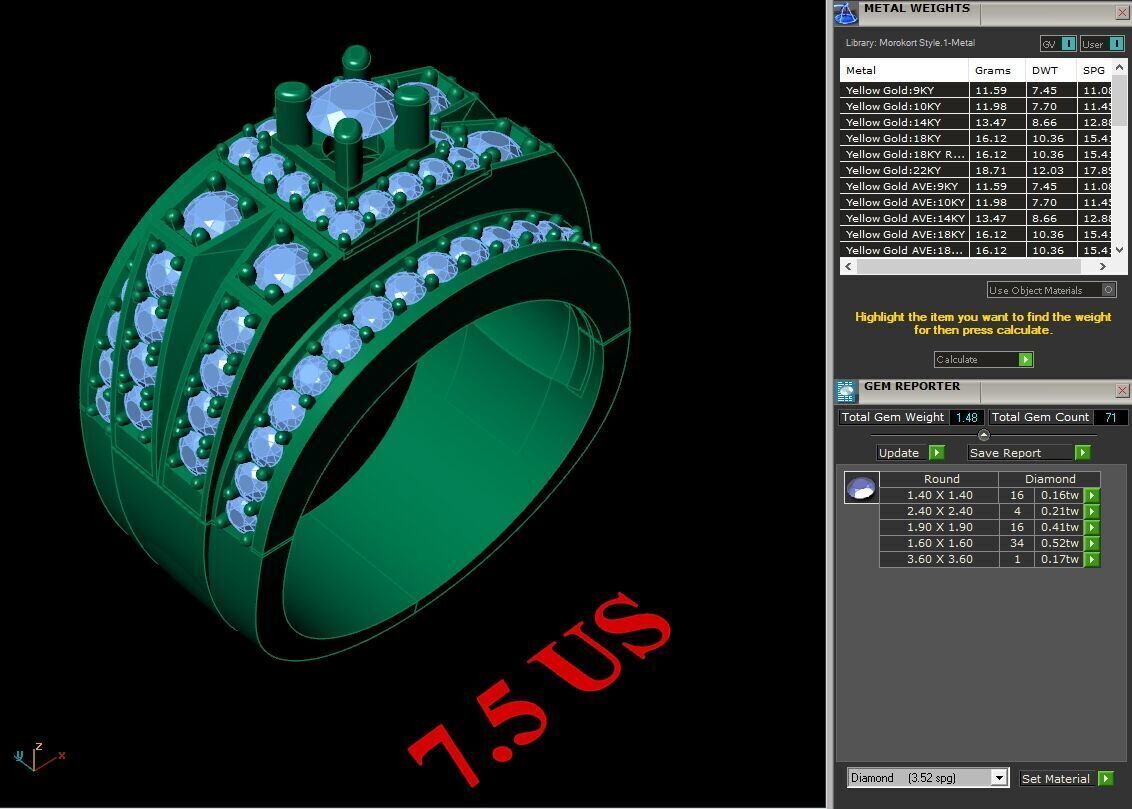Select the 1.90 X 1.90 gem size cell
The width and height of the screenshot is (1132, 809).
click(939, 527)
